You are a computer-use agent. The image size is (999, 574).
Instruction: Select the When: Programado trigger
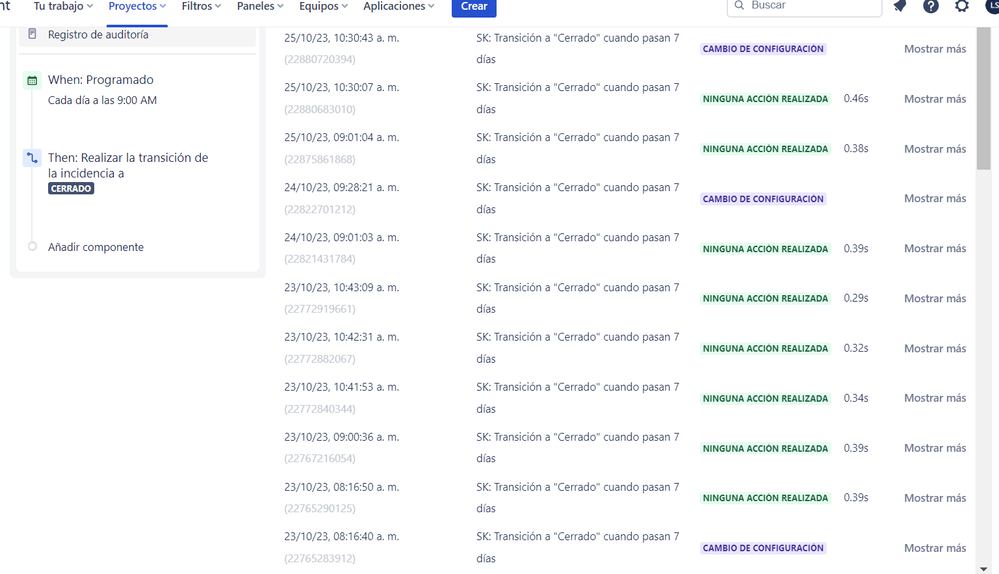click(x=101, y=80)
